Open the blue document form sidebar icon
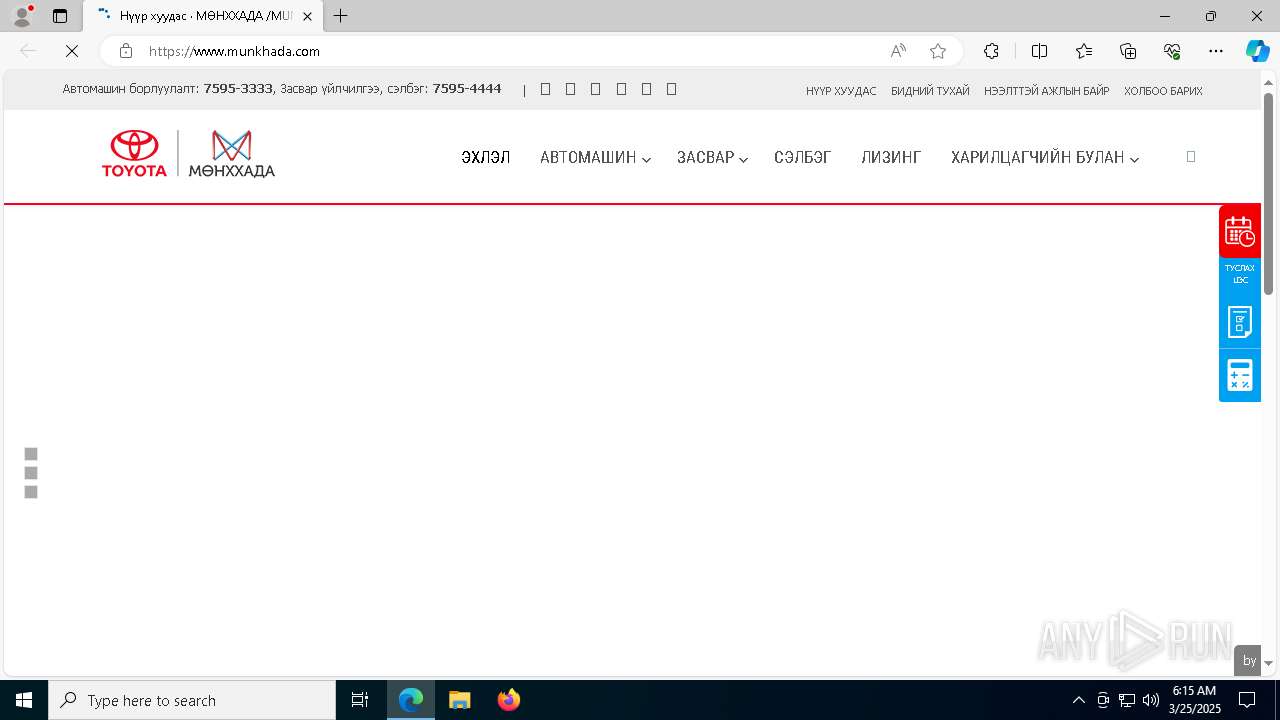 point(1240,322)
